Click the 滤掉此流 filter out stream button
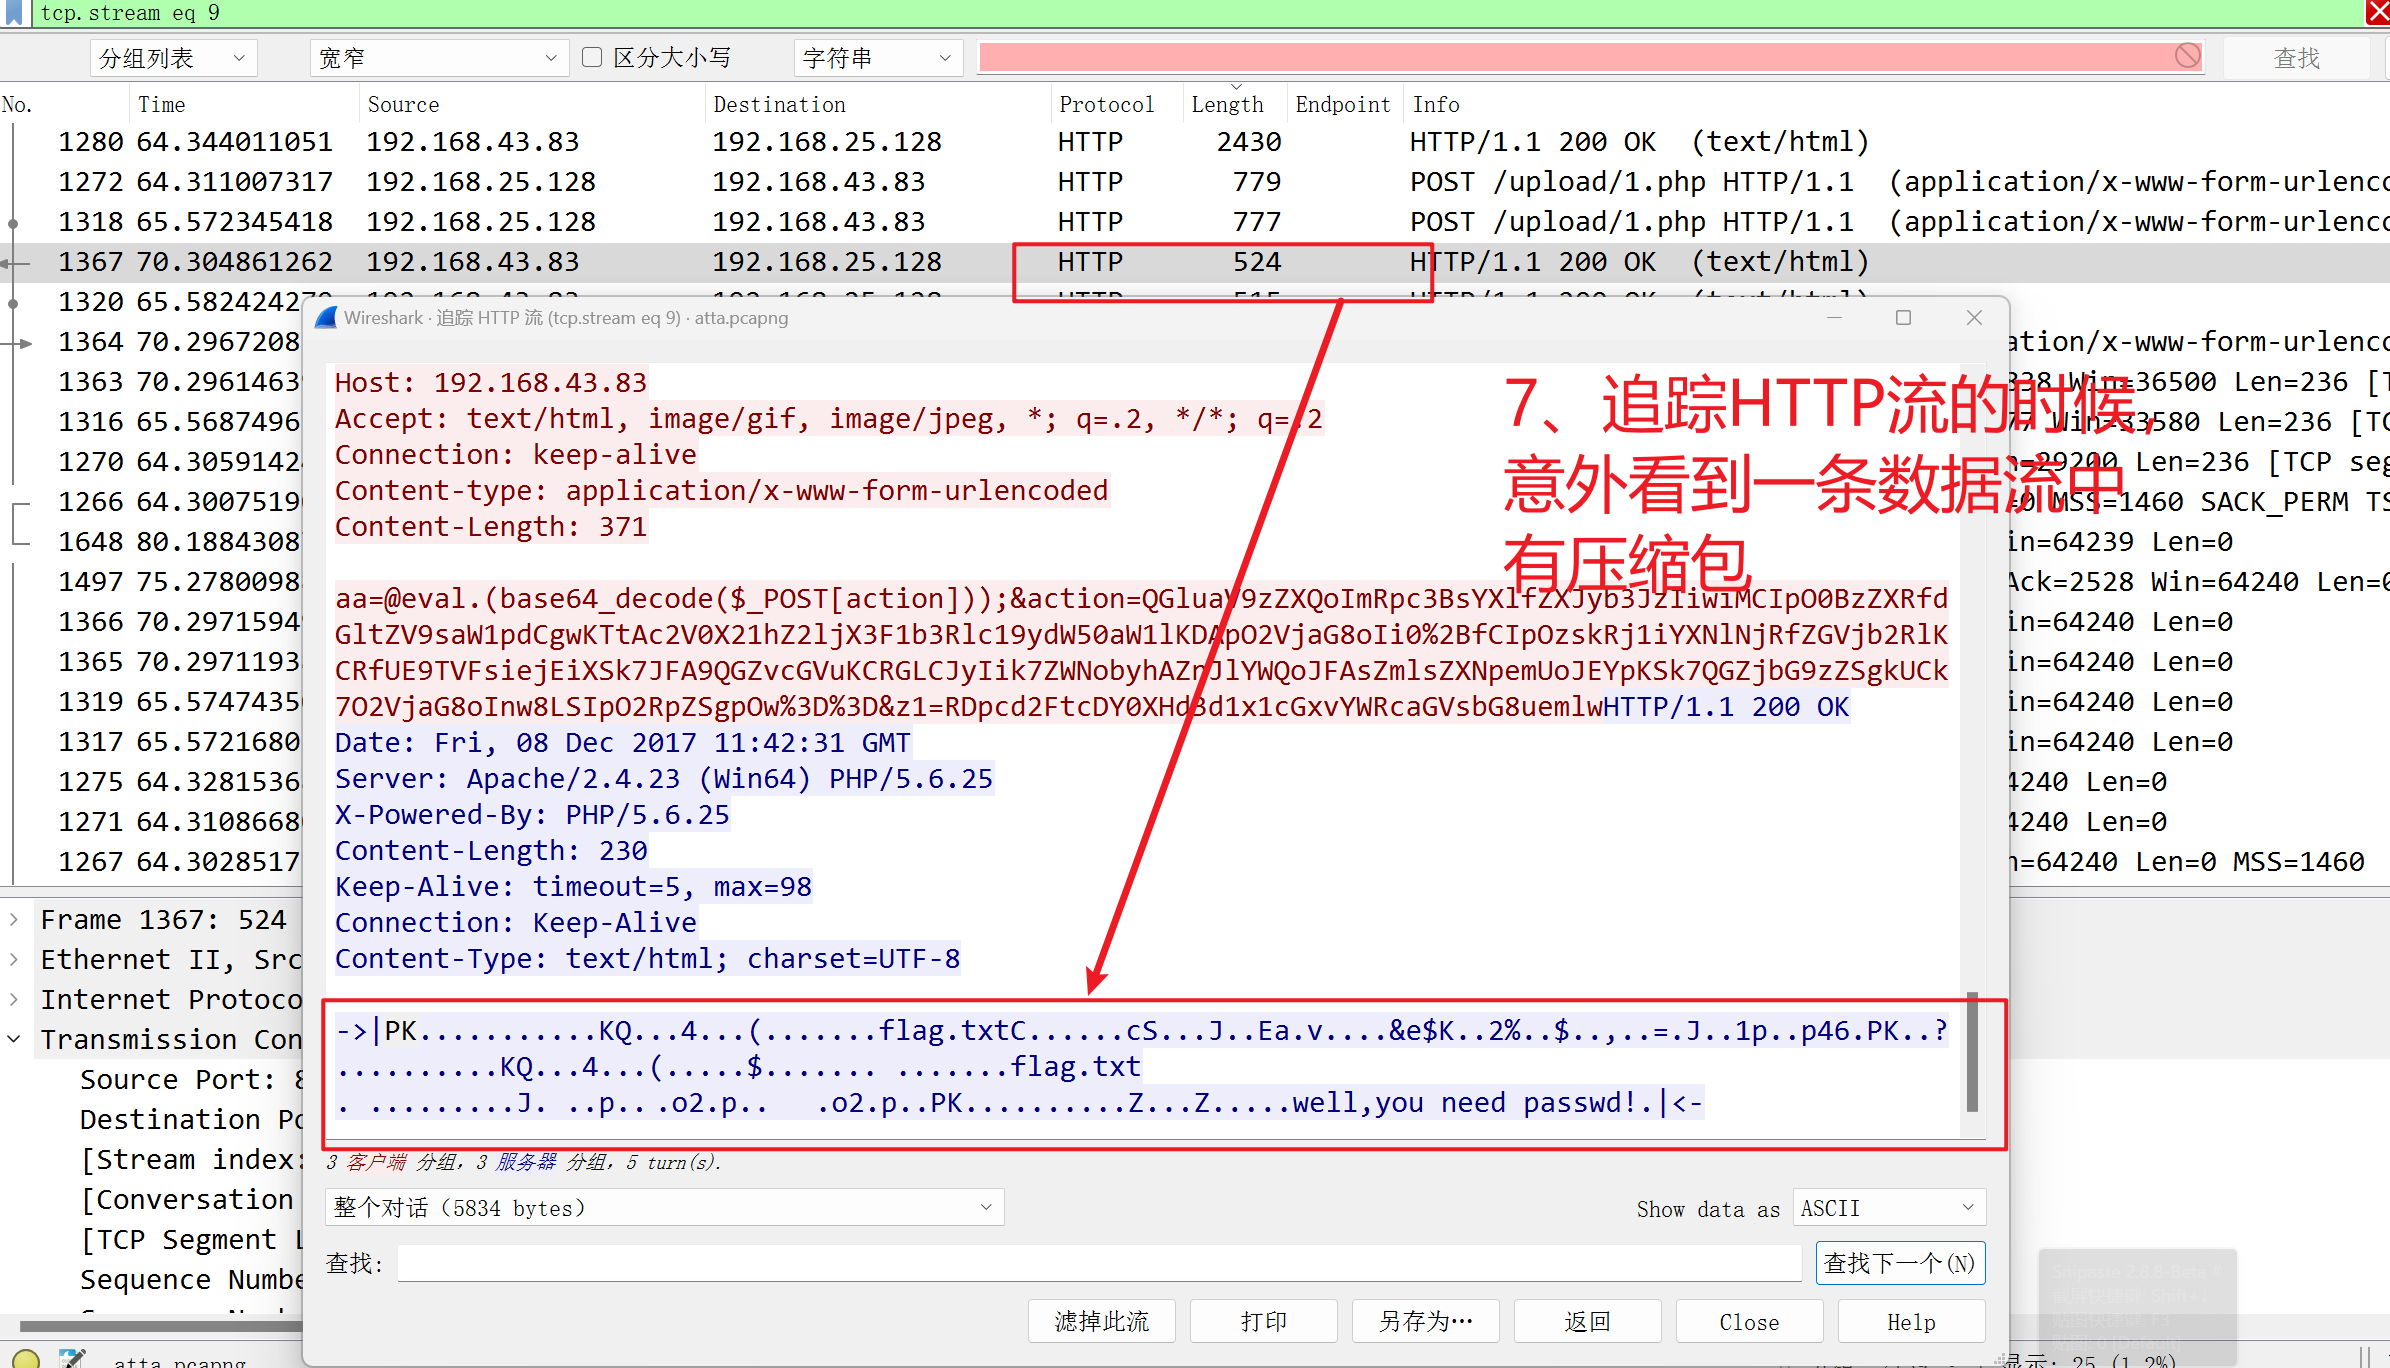Image resolution: width=2390 pixels, height=1368 pixels. point(1101,1322)
